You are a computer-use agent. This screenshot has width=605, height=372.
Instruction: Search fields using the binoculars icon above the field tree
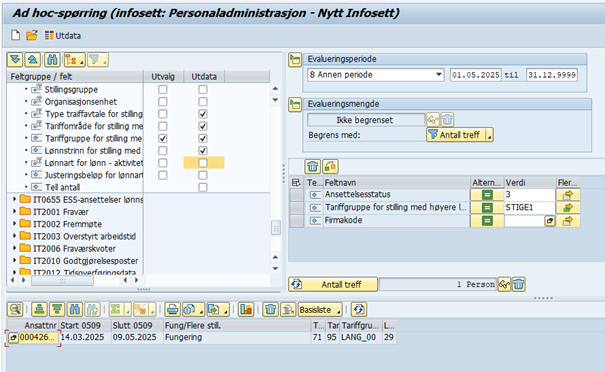tap(52, 60)
